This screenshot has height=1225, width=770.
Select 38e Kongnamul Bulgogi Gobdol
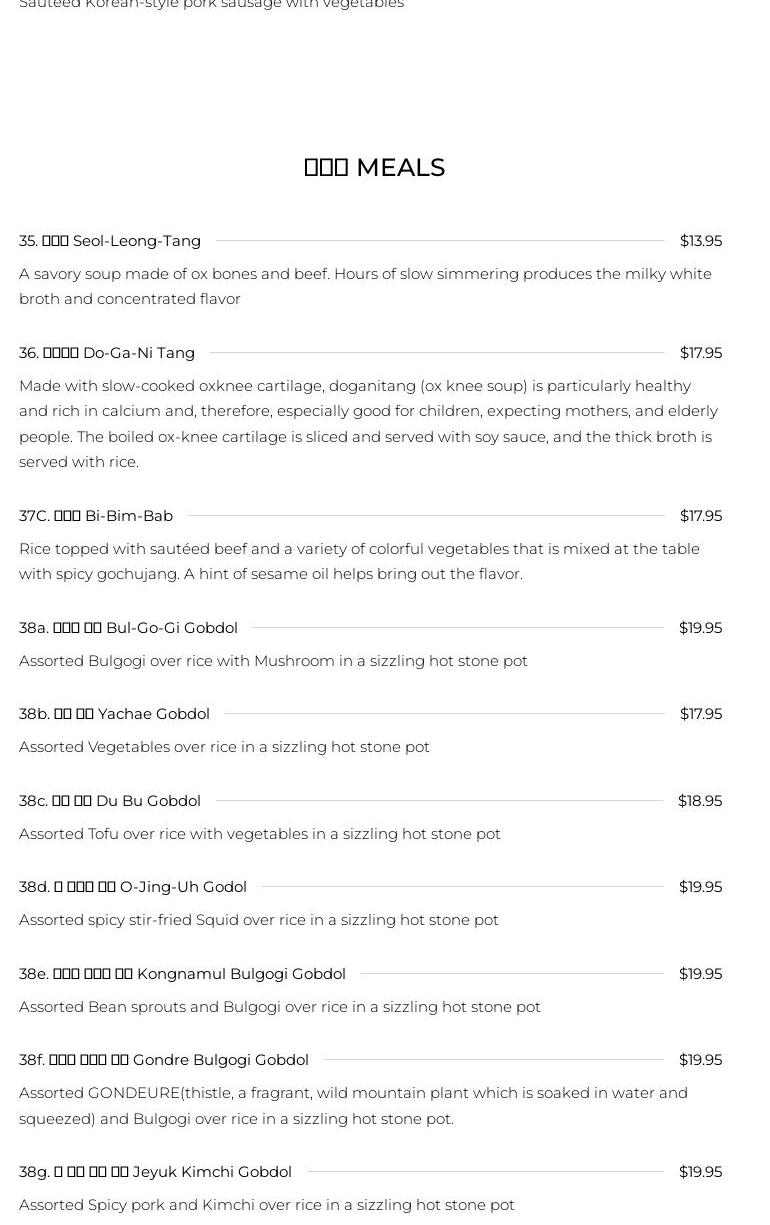click(x=182, y=974)
